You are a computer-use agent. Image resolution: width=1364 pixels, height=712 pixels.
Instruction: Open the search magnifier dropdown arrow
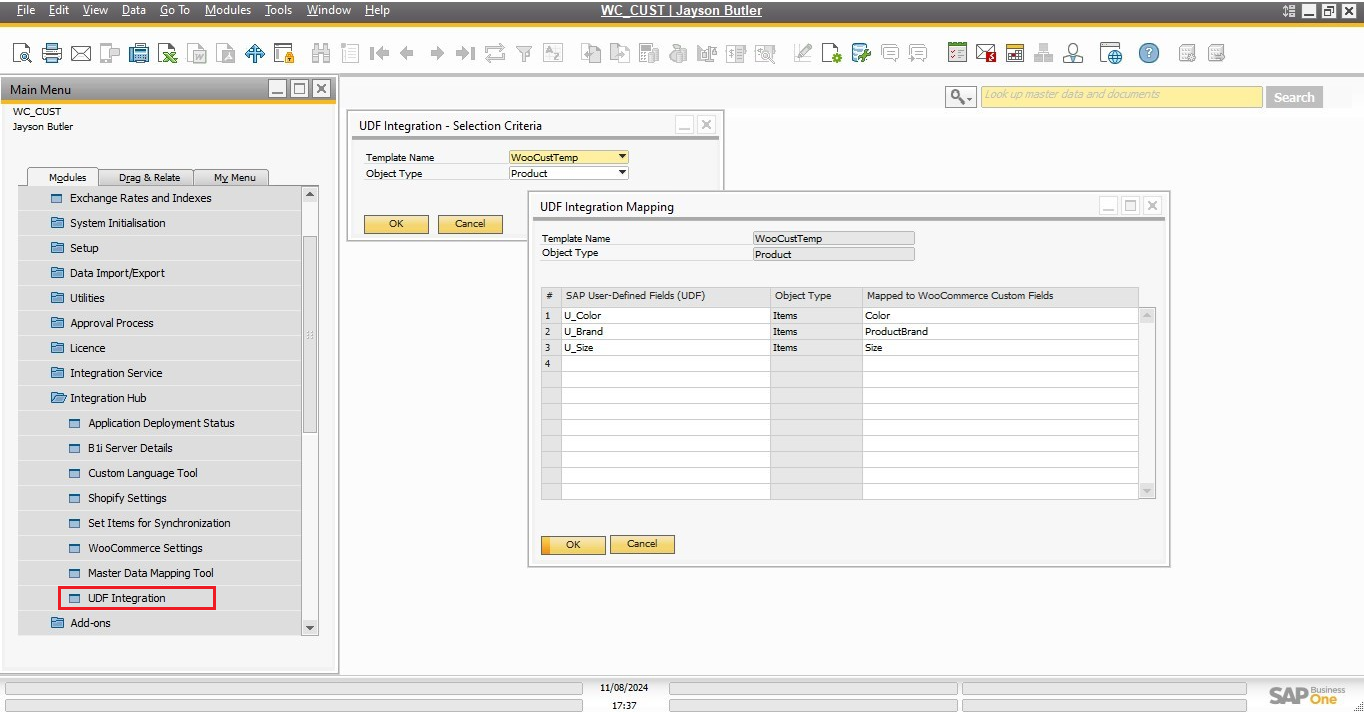click(x=969, y=97)
